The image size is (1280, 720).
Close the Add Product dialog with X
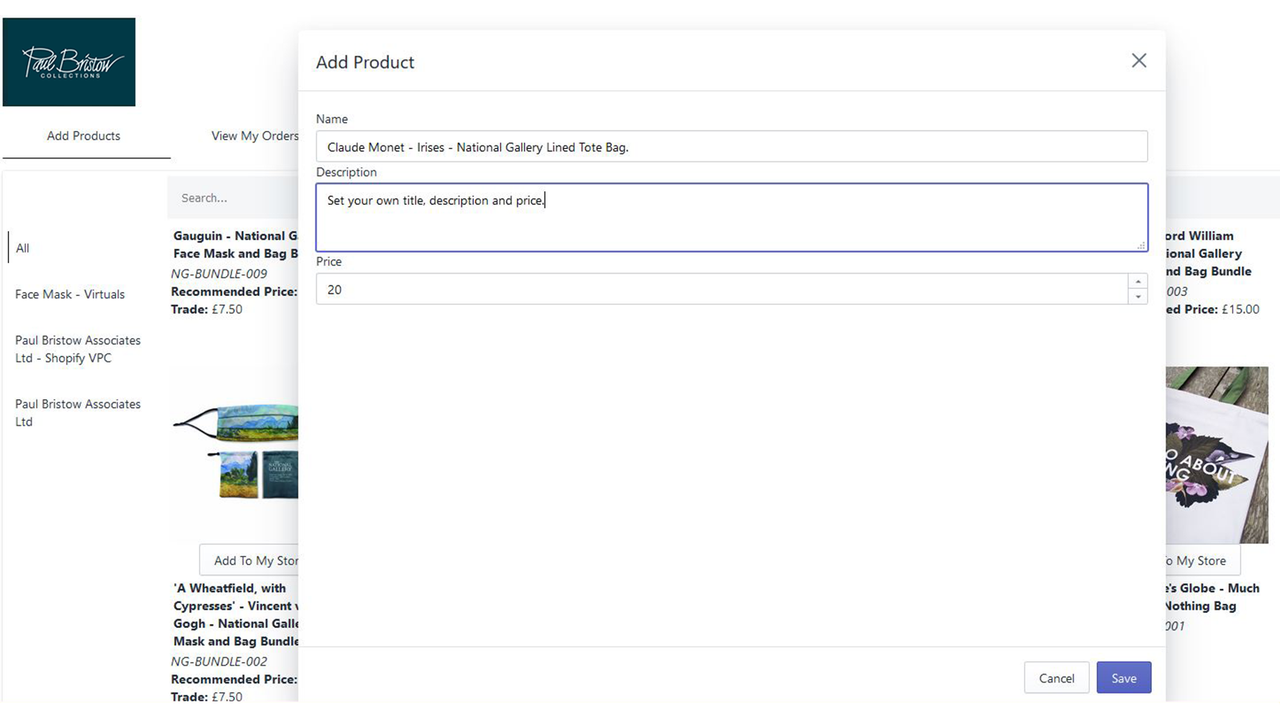coord(1138,61)
